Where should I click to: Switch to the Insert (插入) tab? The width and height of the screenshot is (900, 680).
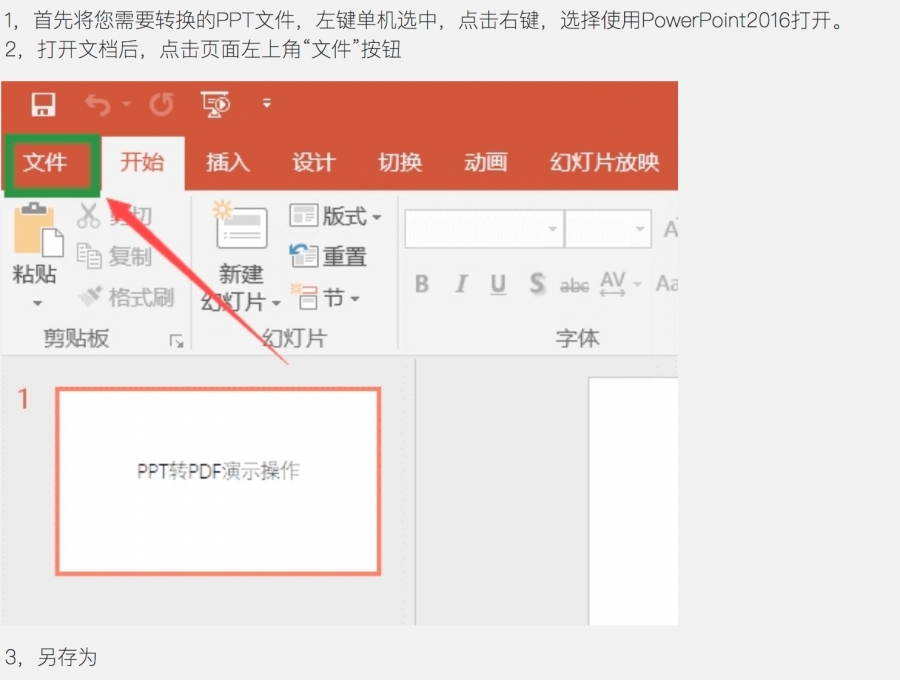pos(228,163)
